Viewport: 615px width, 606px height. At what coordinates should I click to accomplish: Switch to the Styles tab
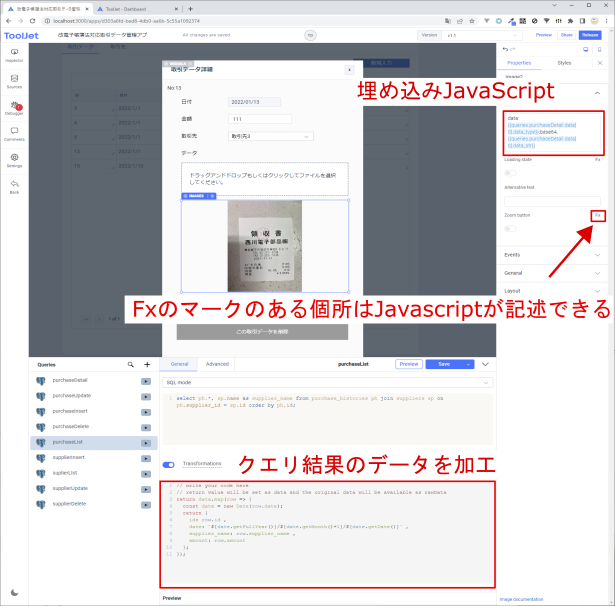click(x=564, y=63)
